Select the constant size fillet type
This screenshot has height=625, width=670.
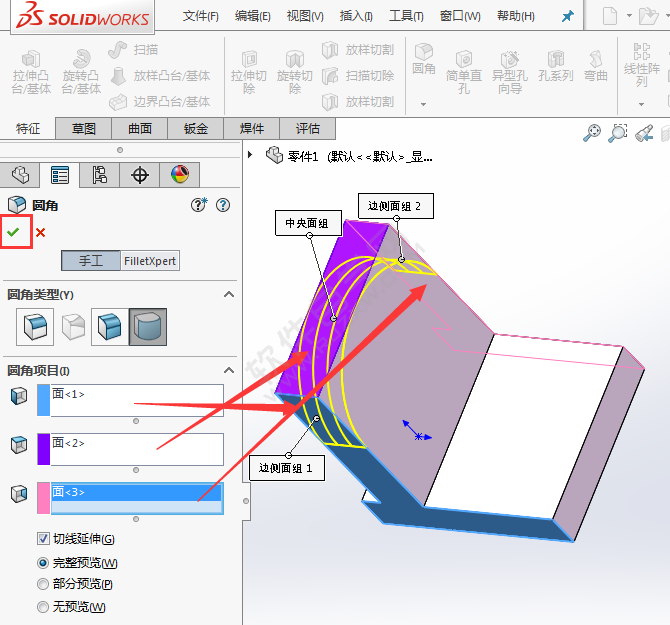pyautogui.click(x=35, y=327)
